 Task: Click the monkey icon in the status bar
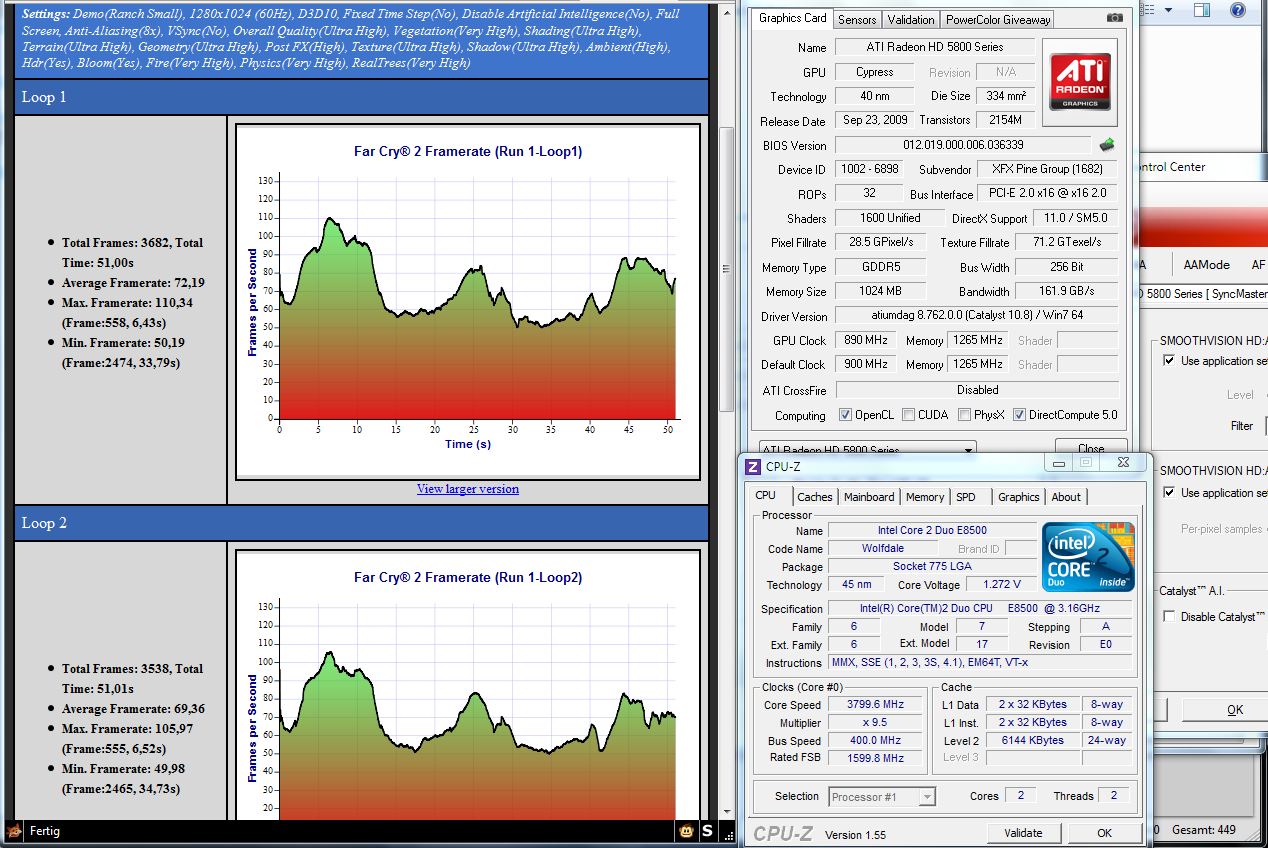(687, 831)
